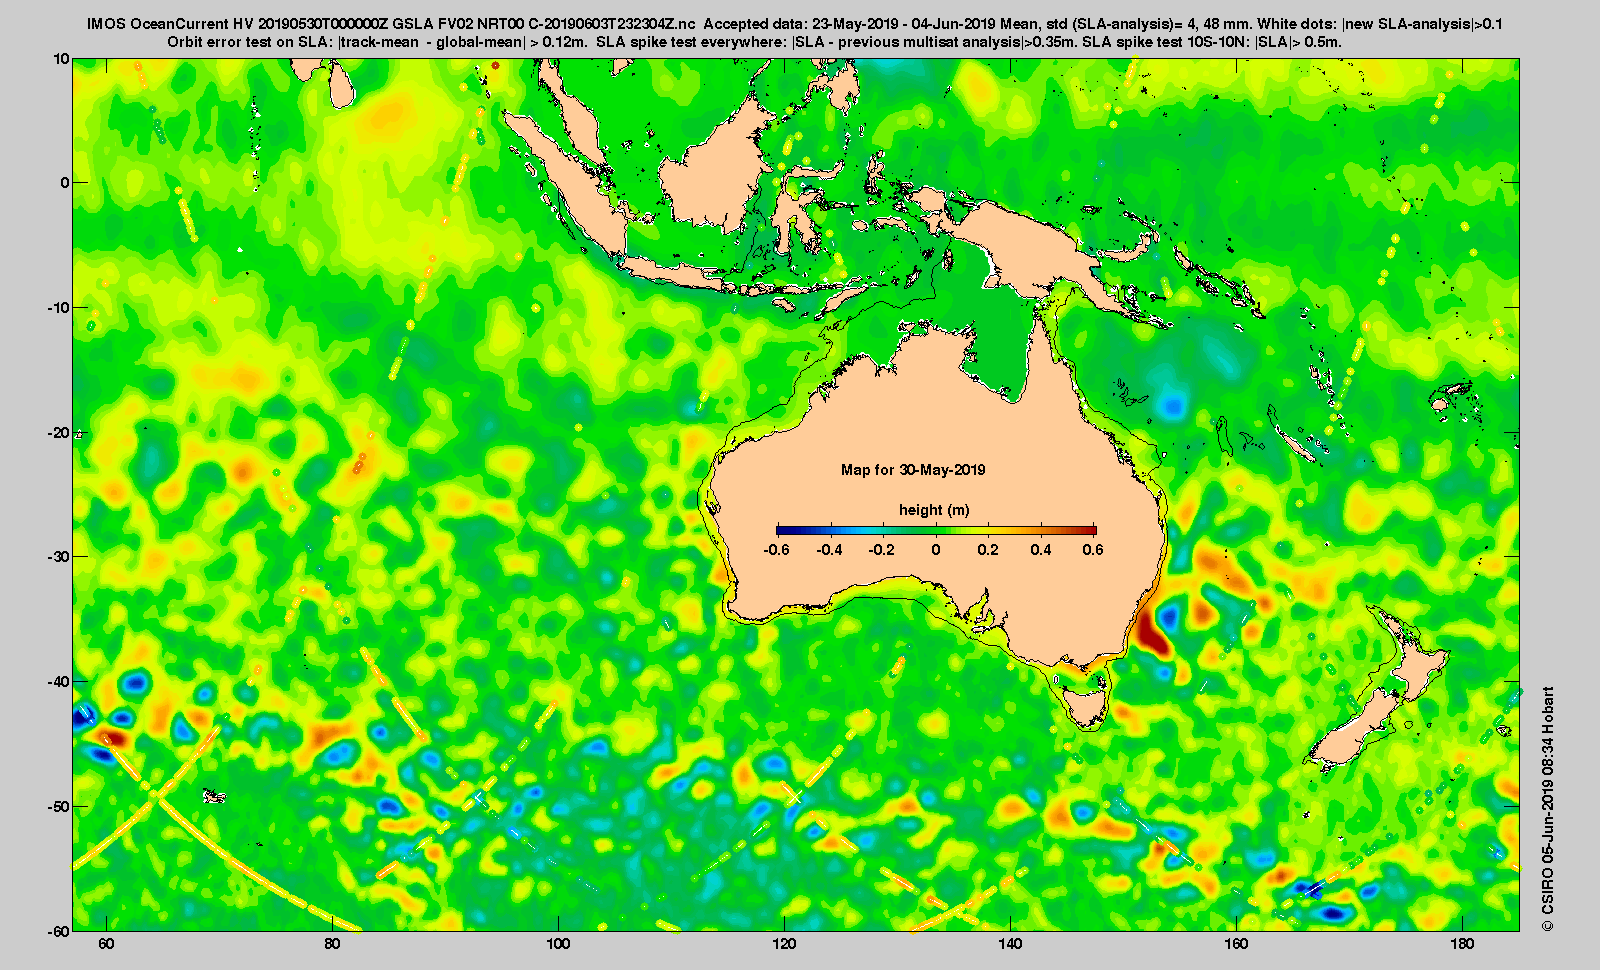
Task: Click latitude axis label -60
Action: click(59, 930)
